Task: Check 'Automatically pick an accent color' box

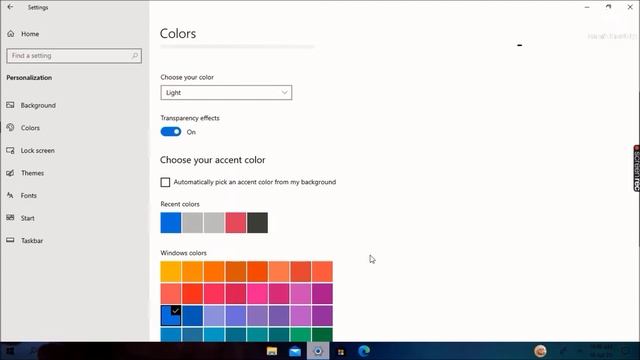Action: click(165, 182)
